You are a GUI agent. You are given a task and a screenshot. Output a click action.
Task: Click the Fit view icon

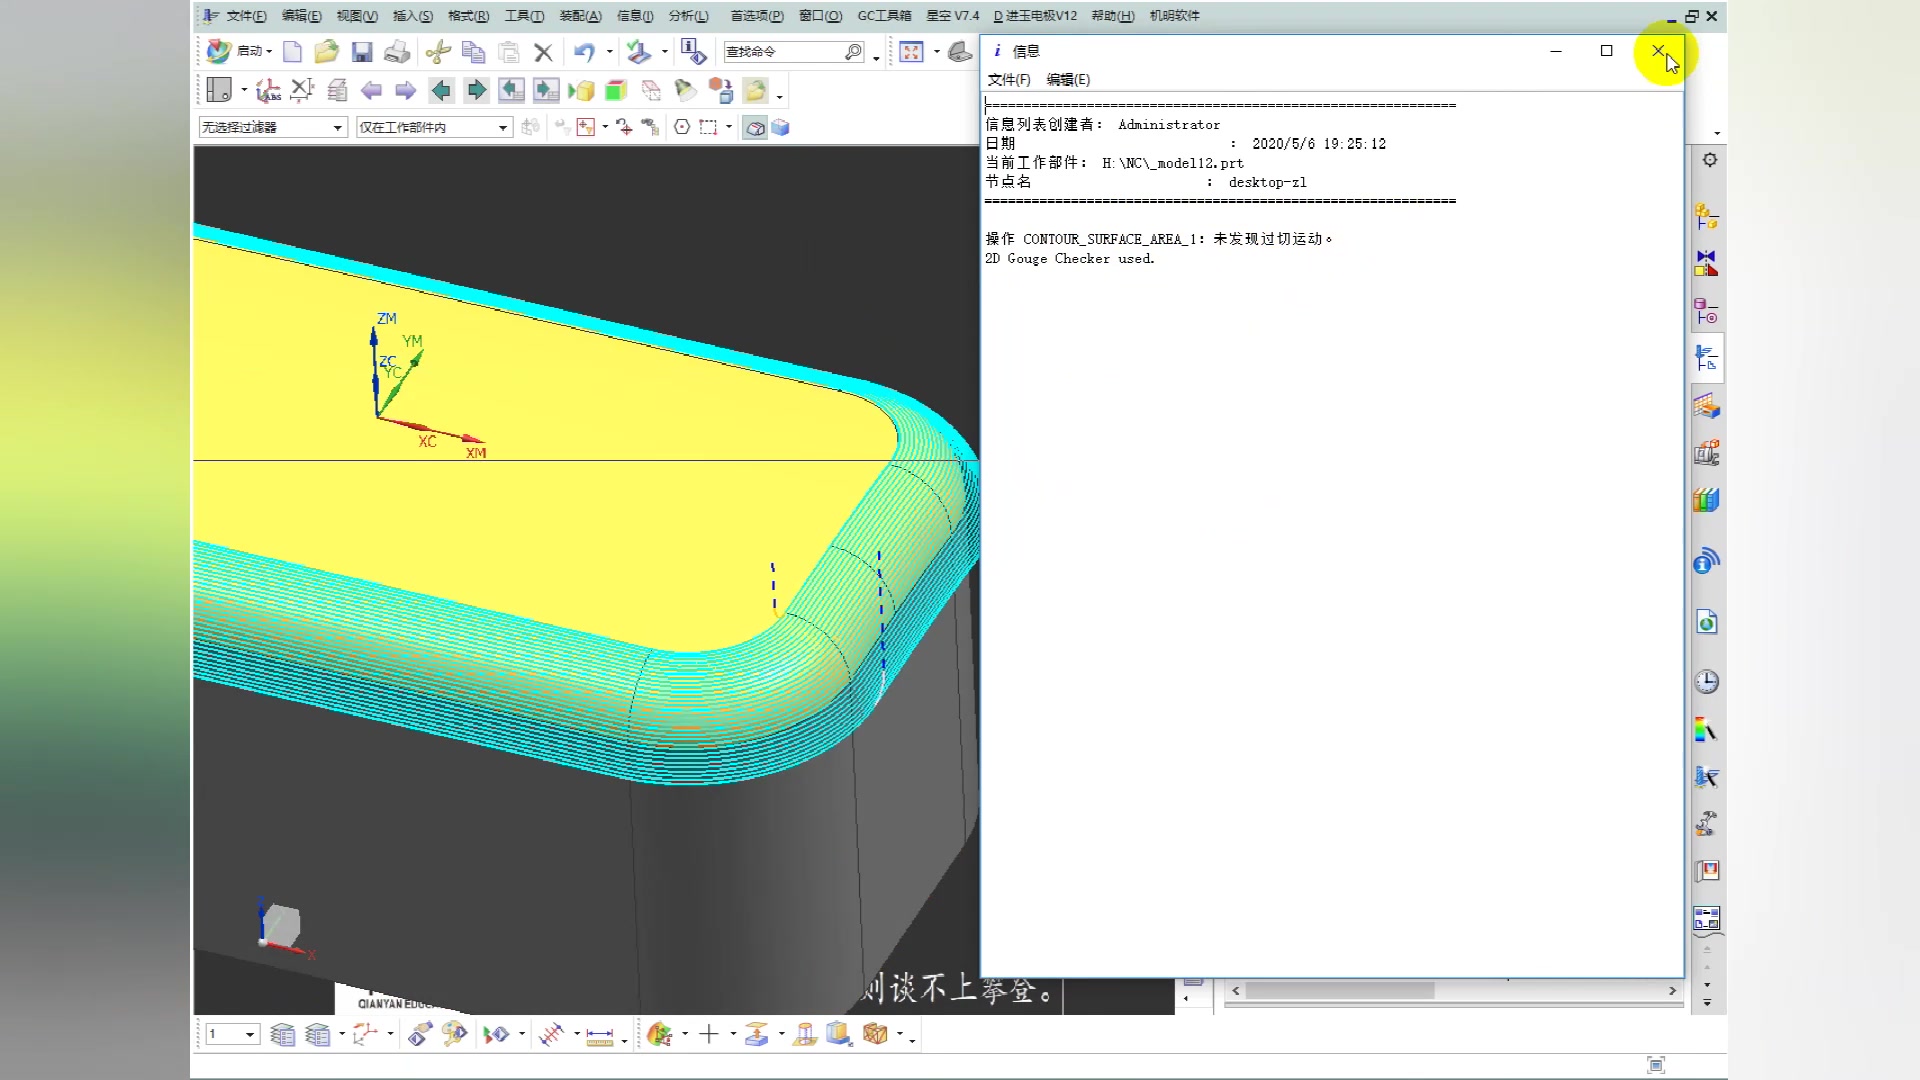[x=911, y=52]
